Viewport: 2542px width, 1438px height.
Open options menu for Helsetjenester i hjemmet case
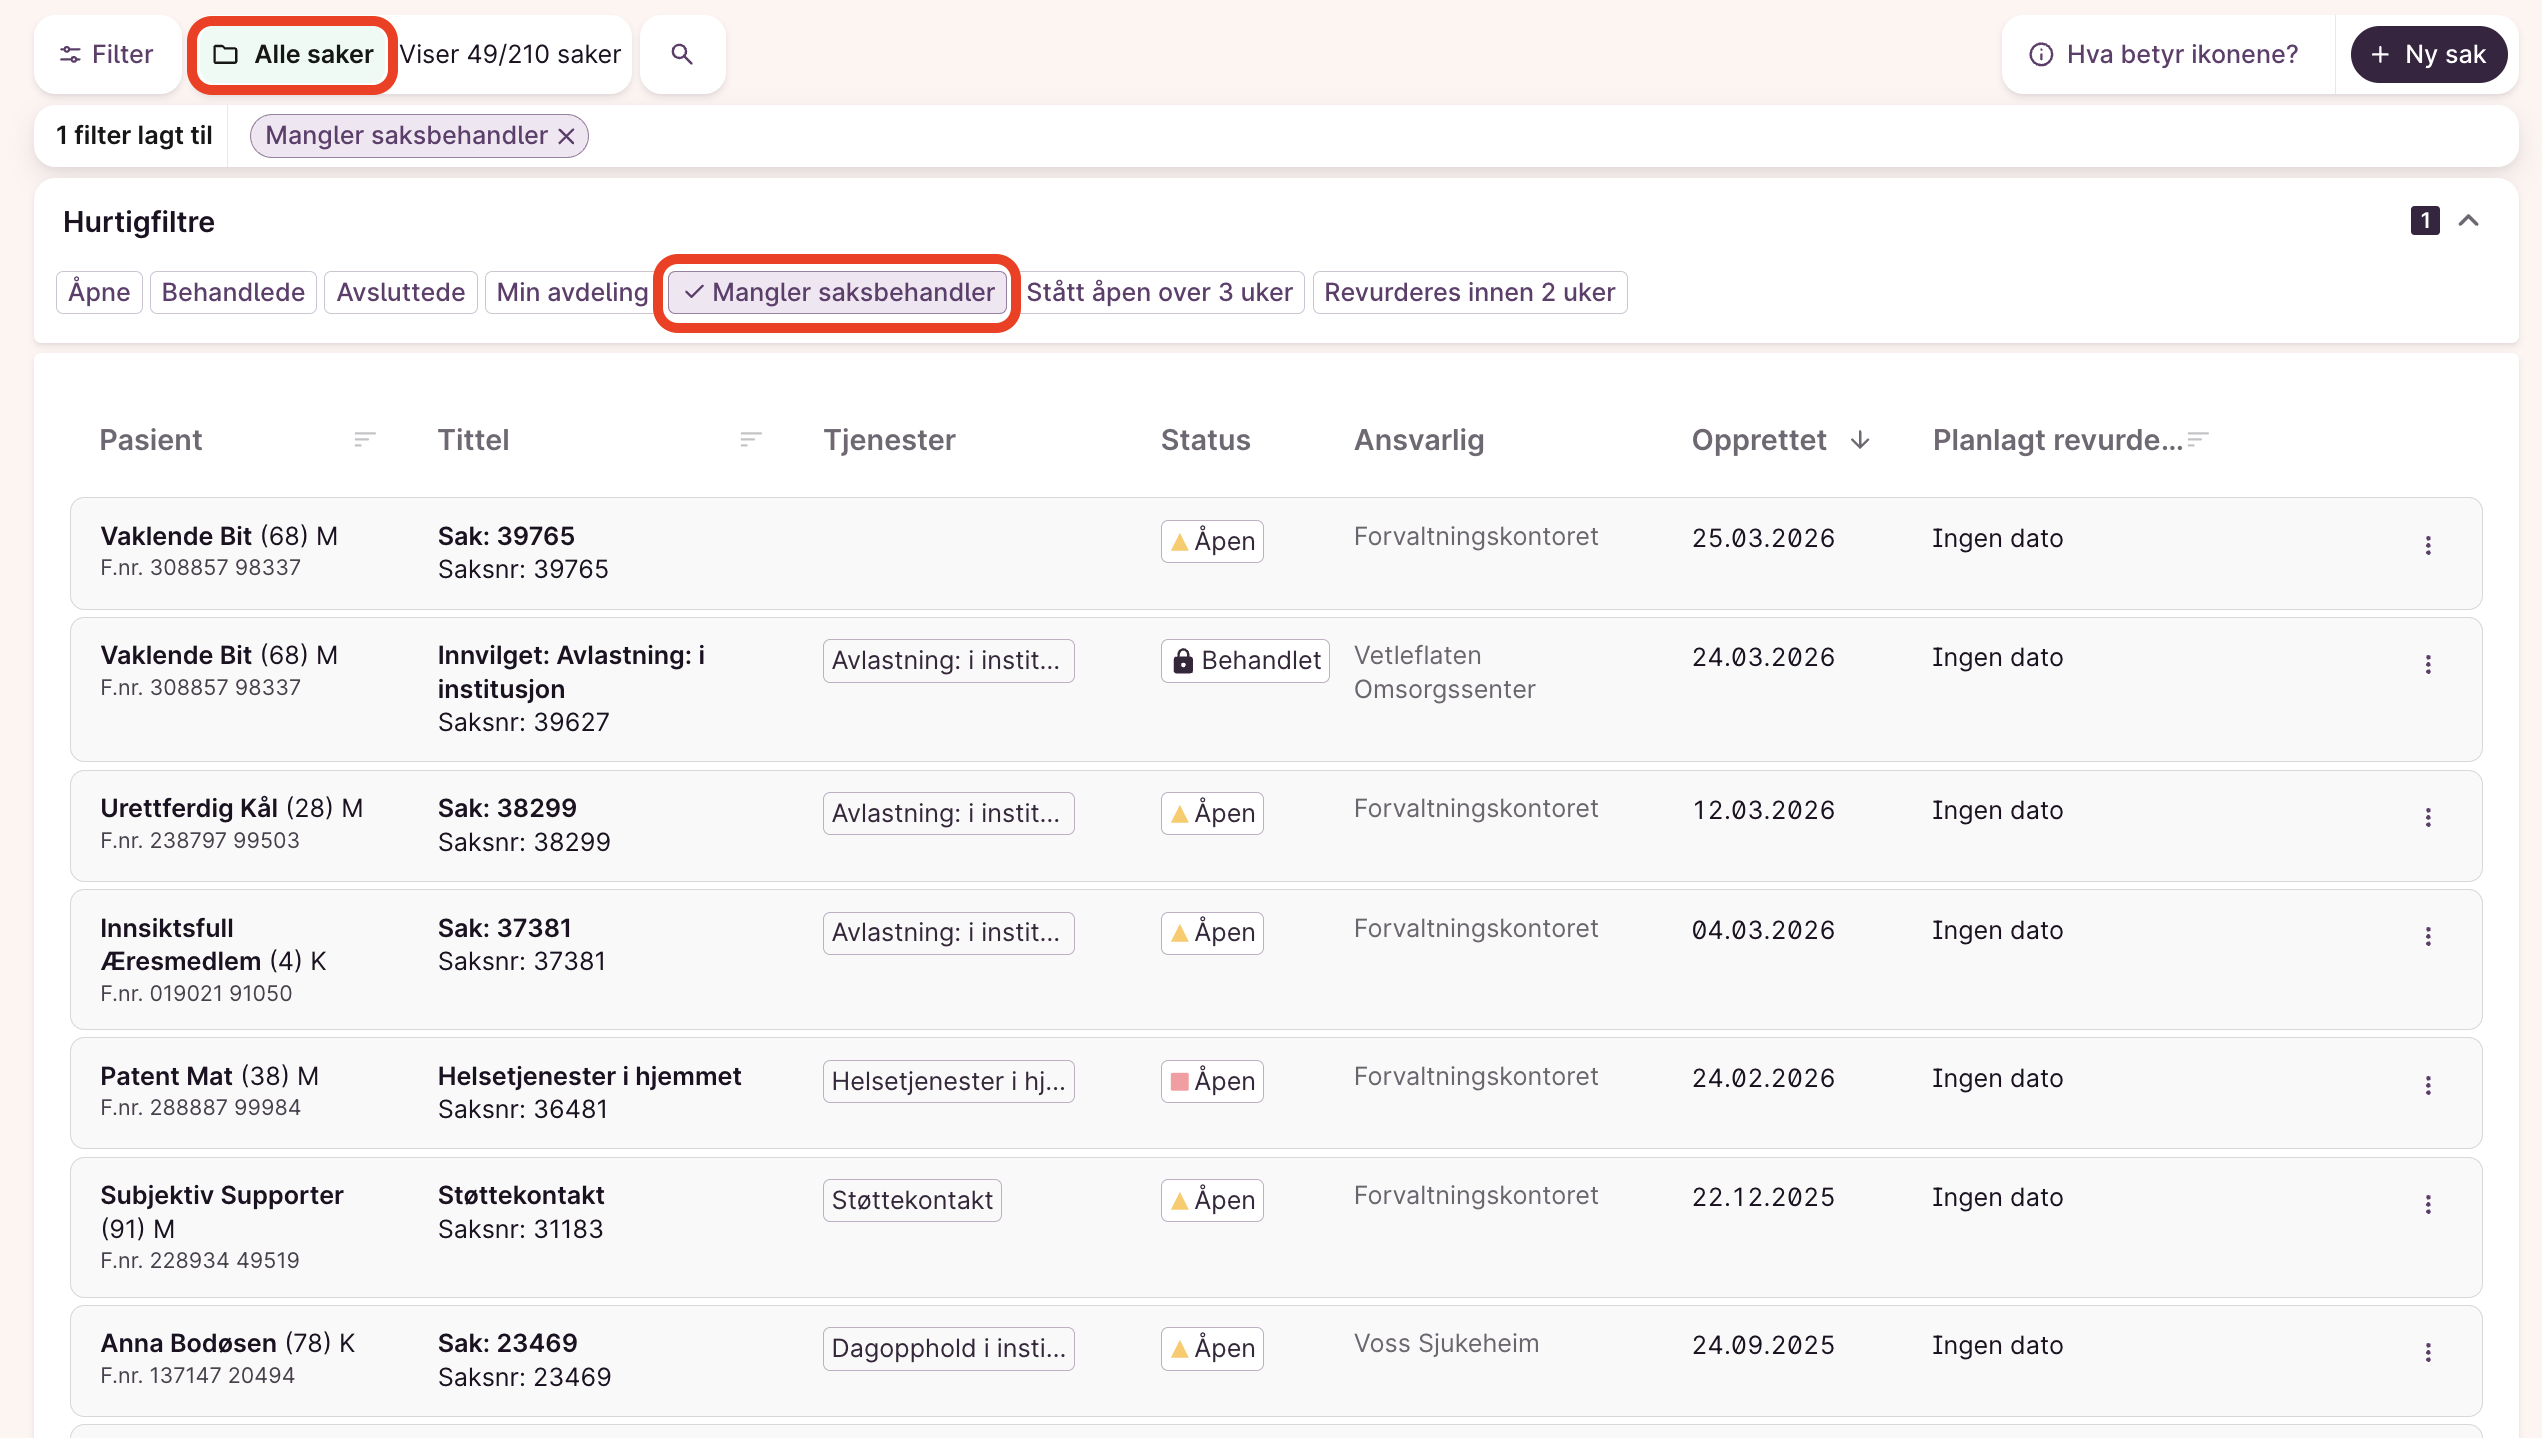(x=2427, y=1085)
